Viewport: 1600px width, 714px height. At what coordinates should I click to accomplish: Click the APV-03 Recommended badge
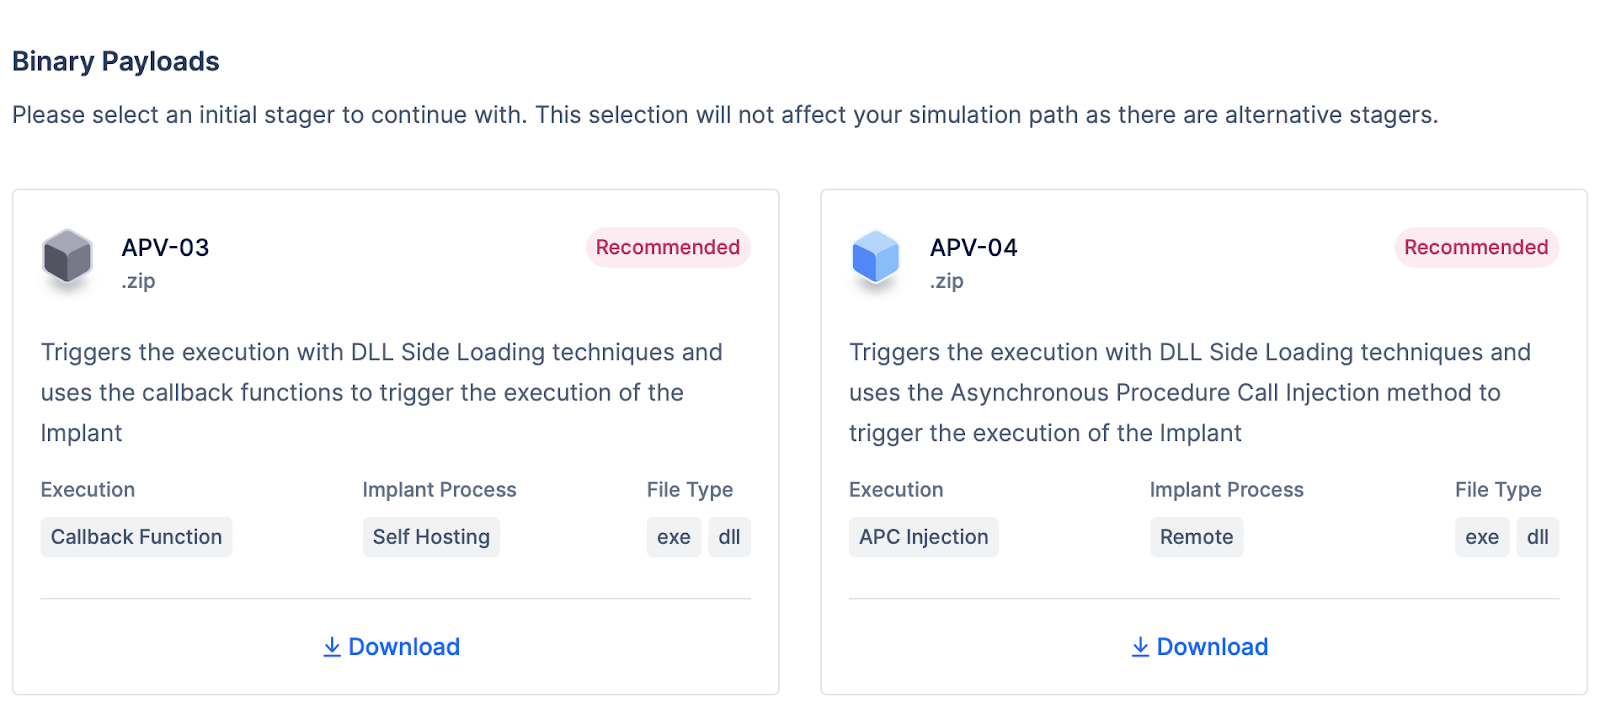pyautogui.click(x=667, y=248)
